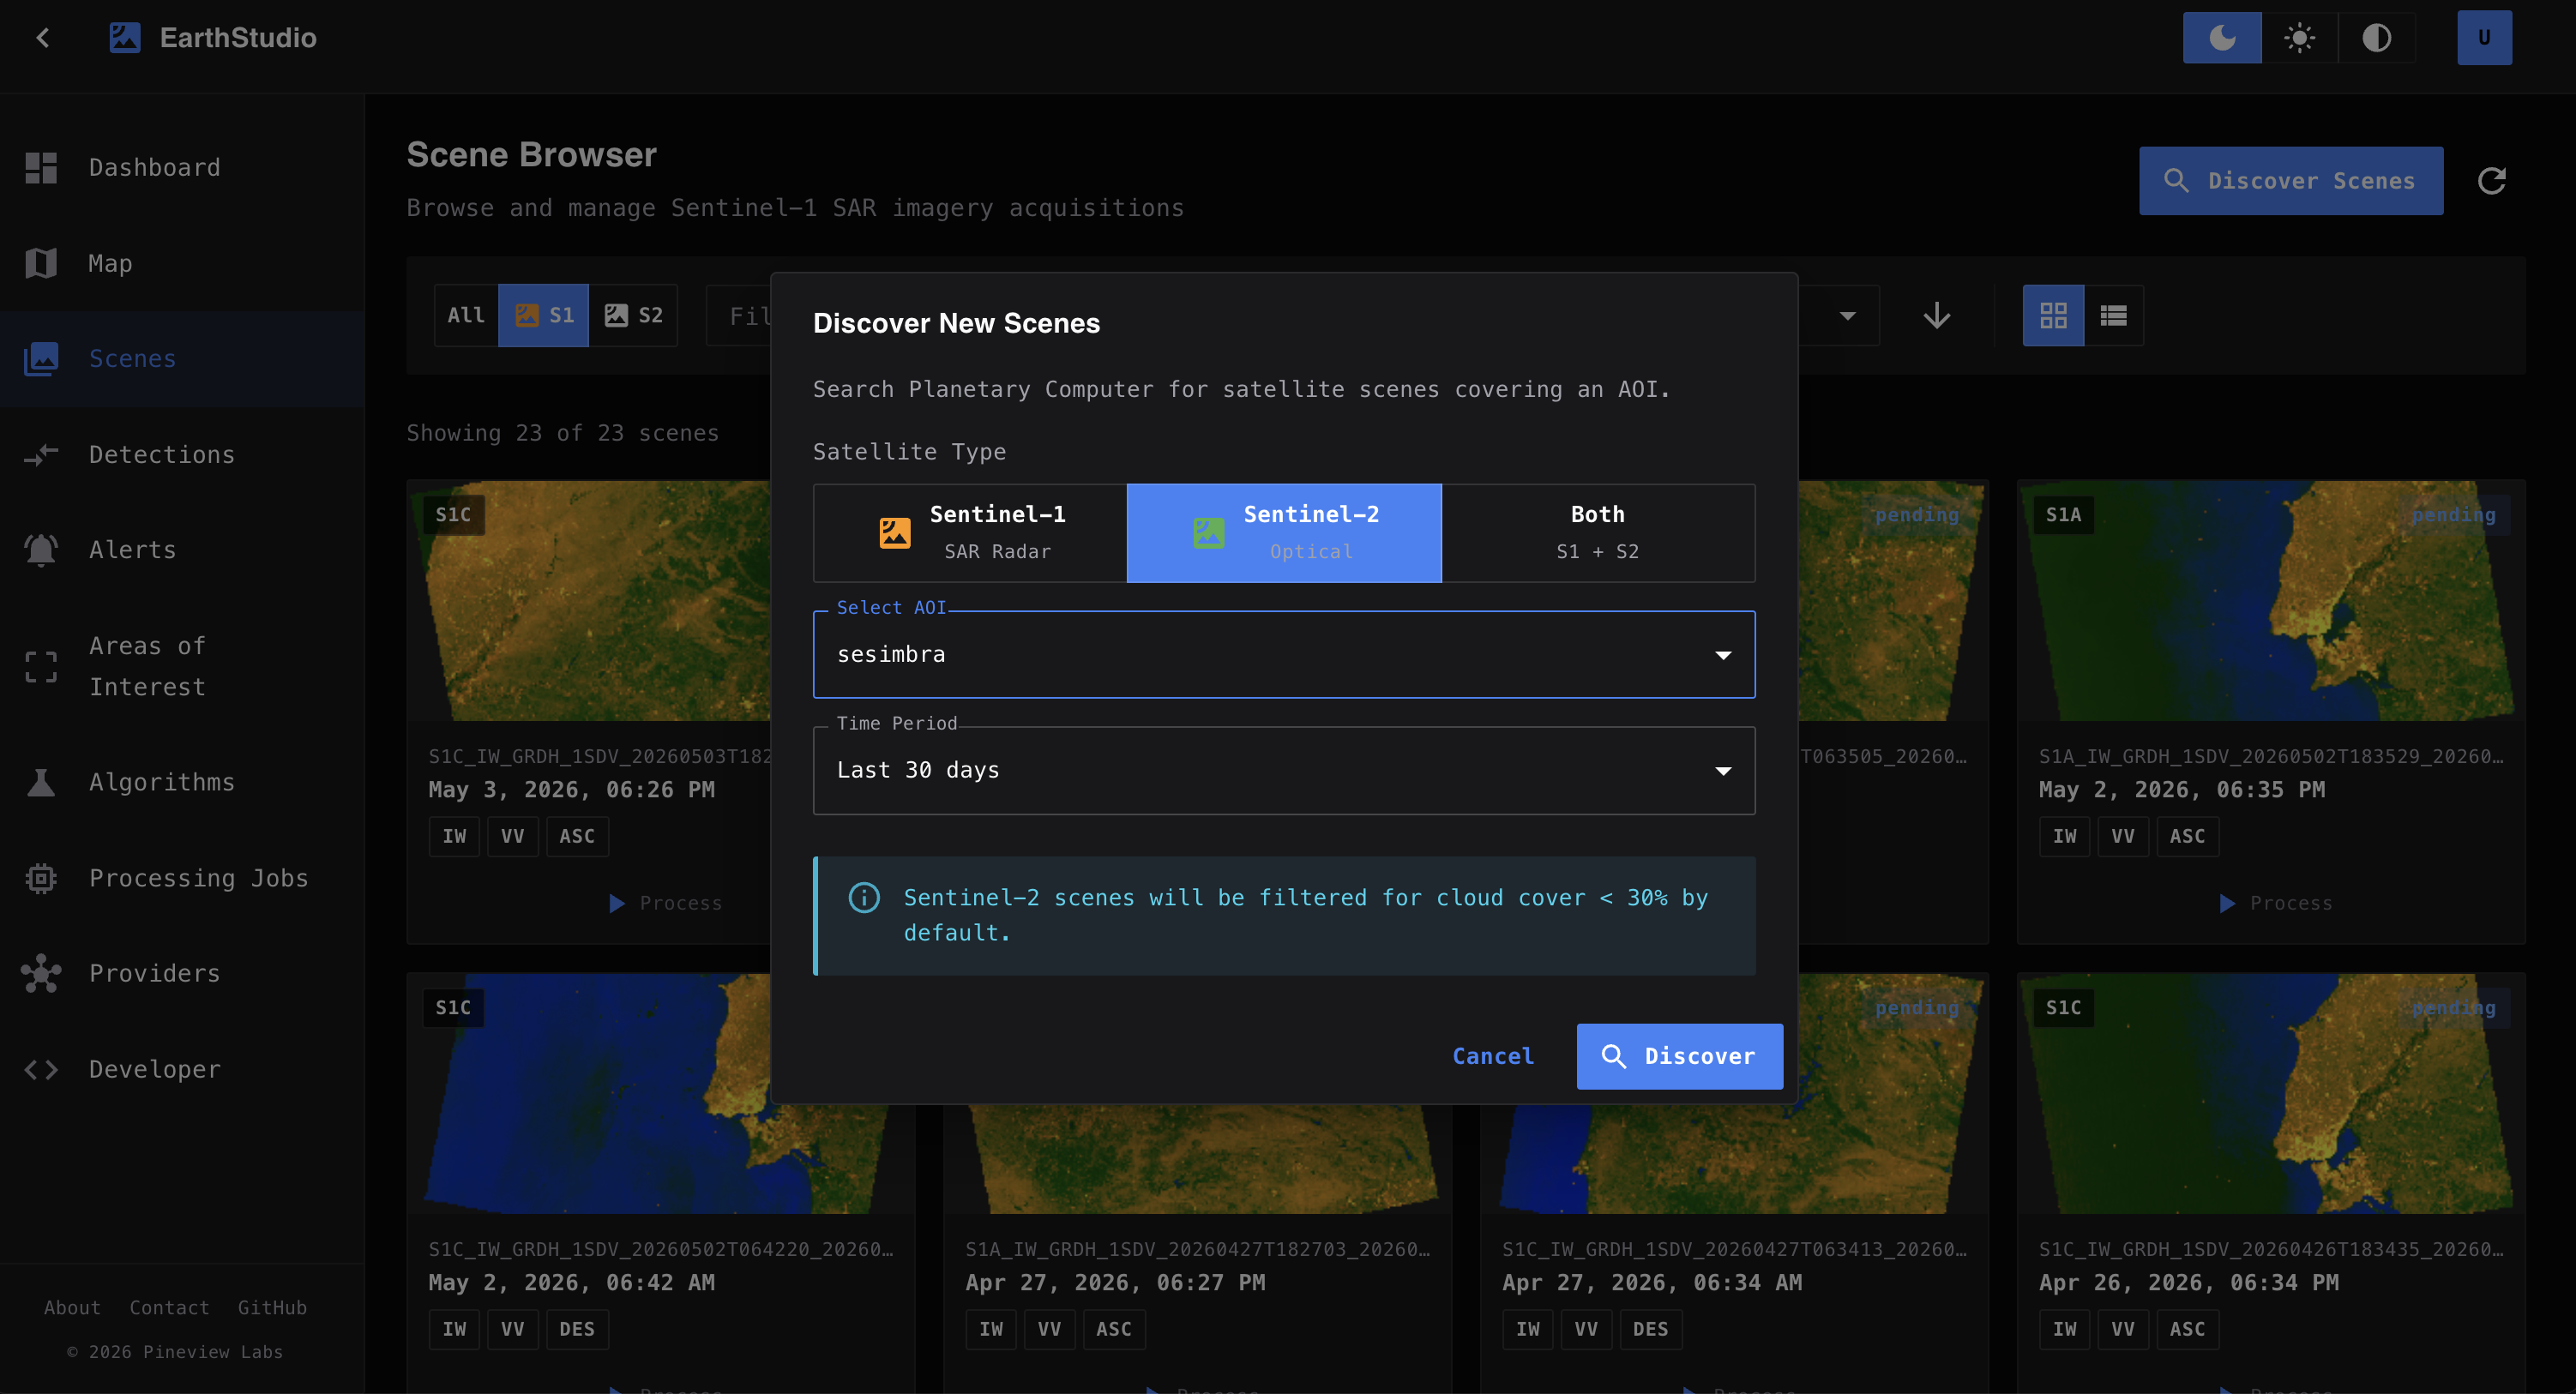The width and height of the screenshot is (2576, 1394).
Task: Open the Select AOI dropdown
Action: [1284, 655]
